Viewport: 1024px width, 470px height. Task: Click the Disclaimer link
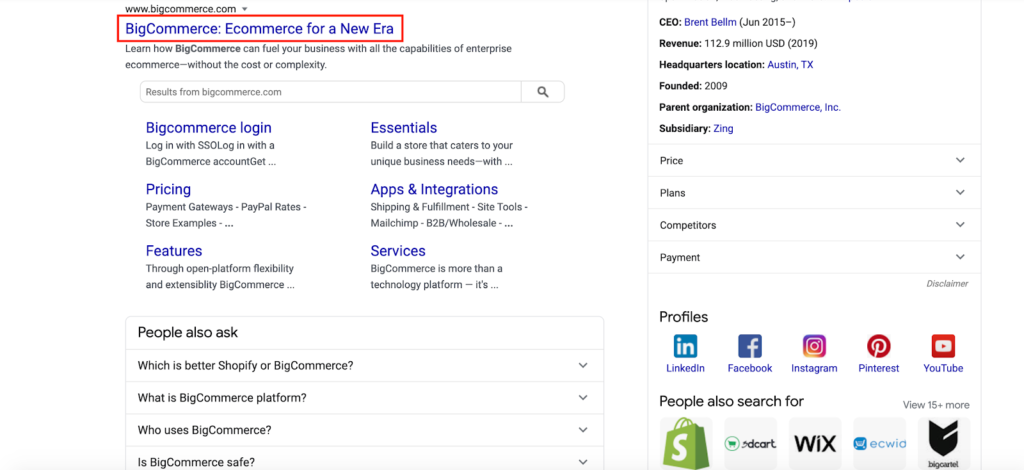coord(947,283)
